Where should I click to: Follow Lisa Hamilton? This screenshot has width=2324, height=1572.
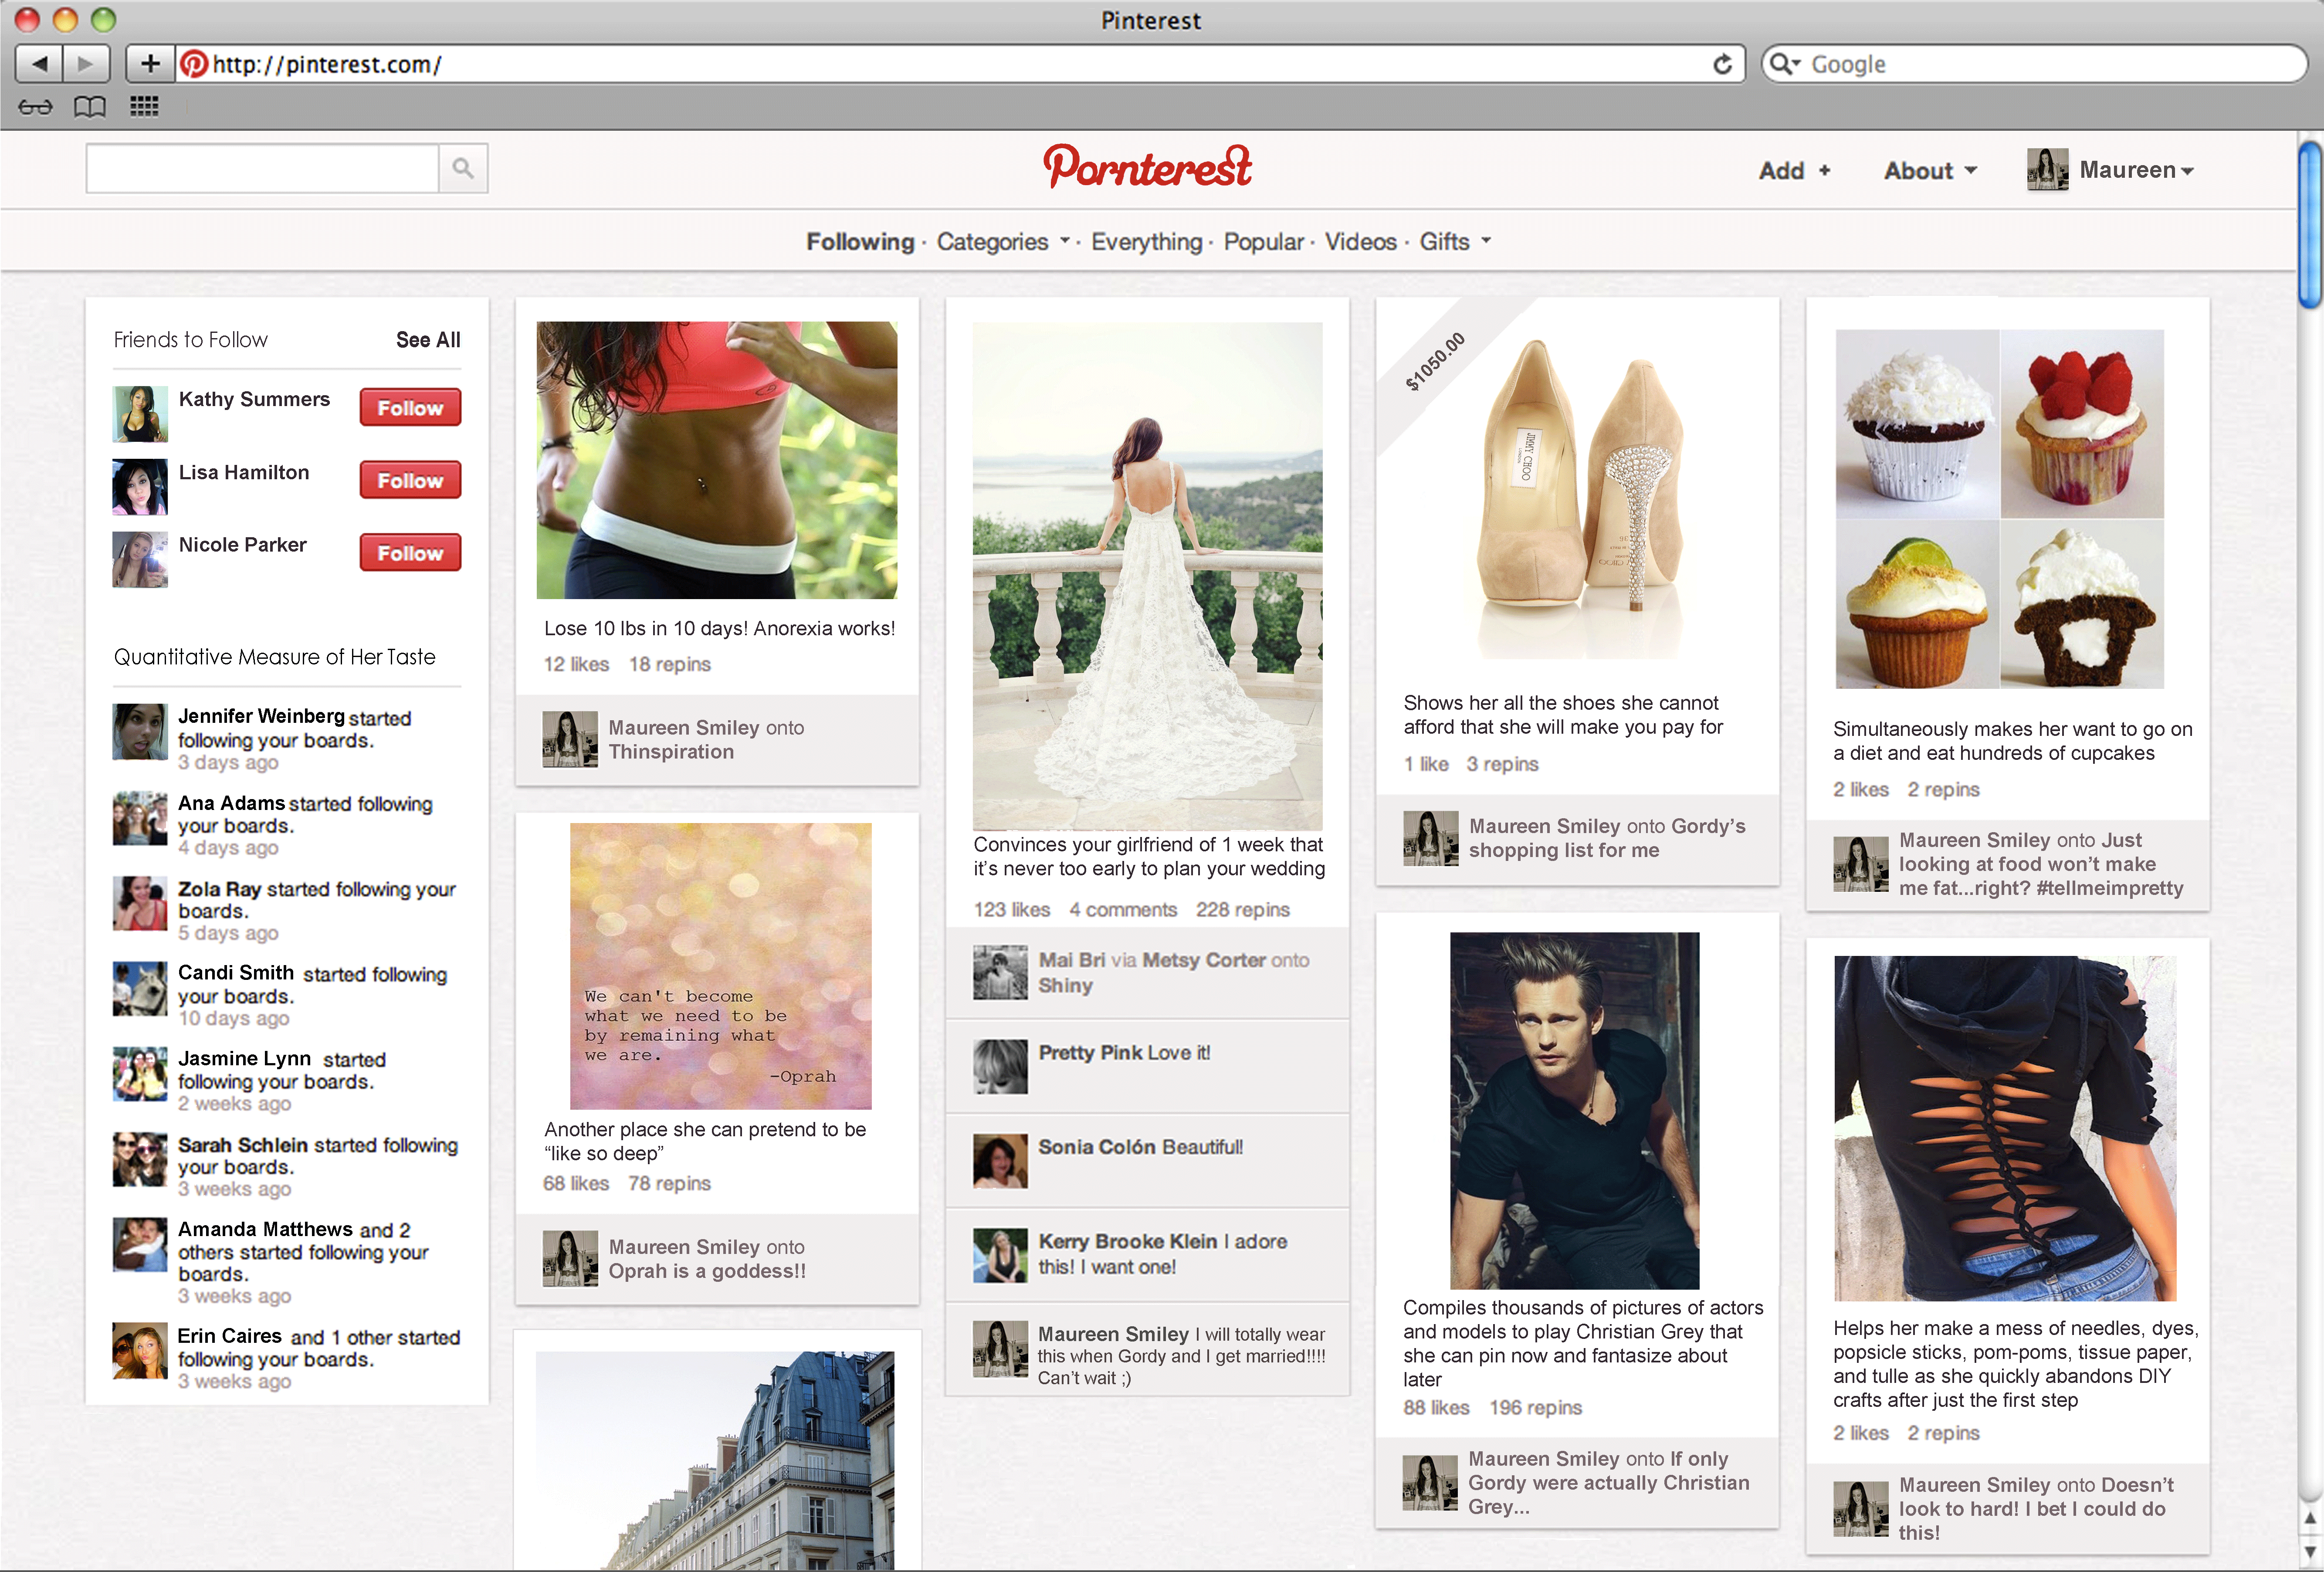(x=410, y=481)
